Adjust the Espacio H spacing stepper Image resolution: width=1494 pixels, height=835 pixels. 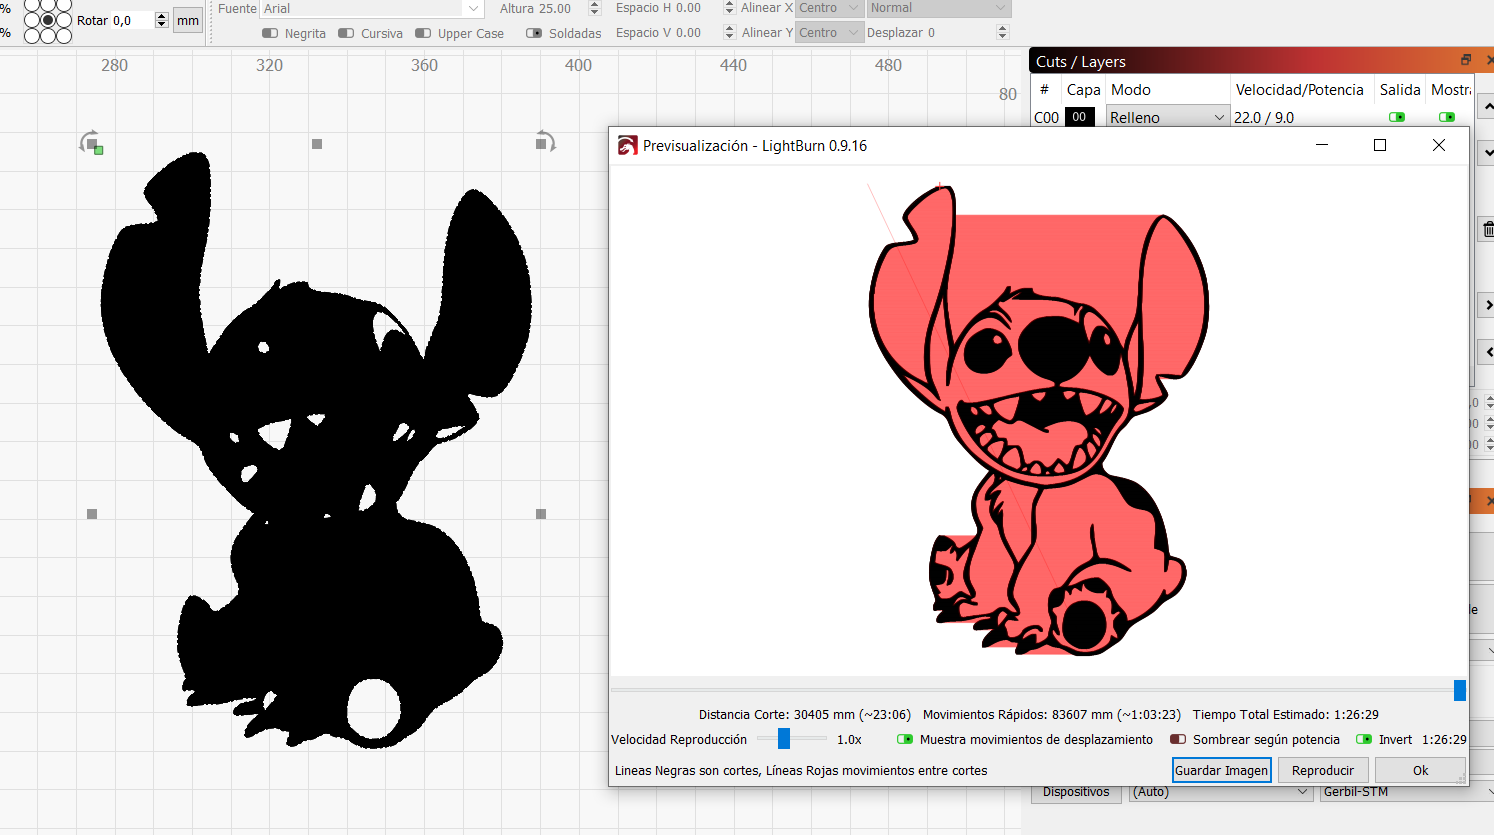tap(729, 8)
